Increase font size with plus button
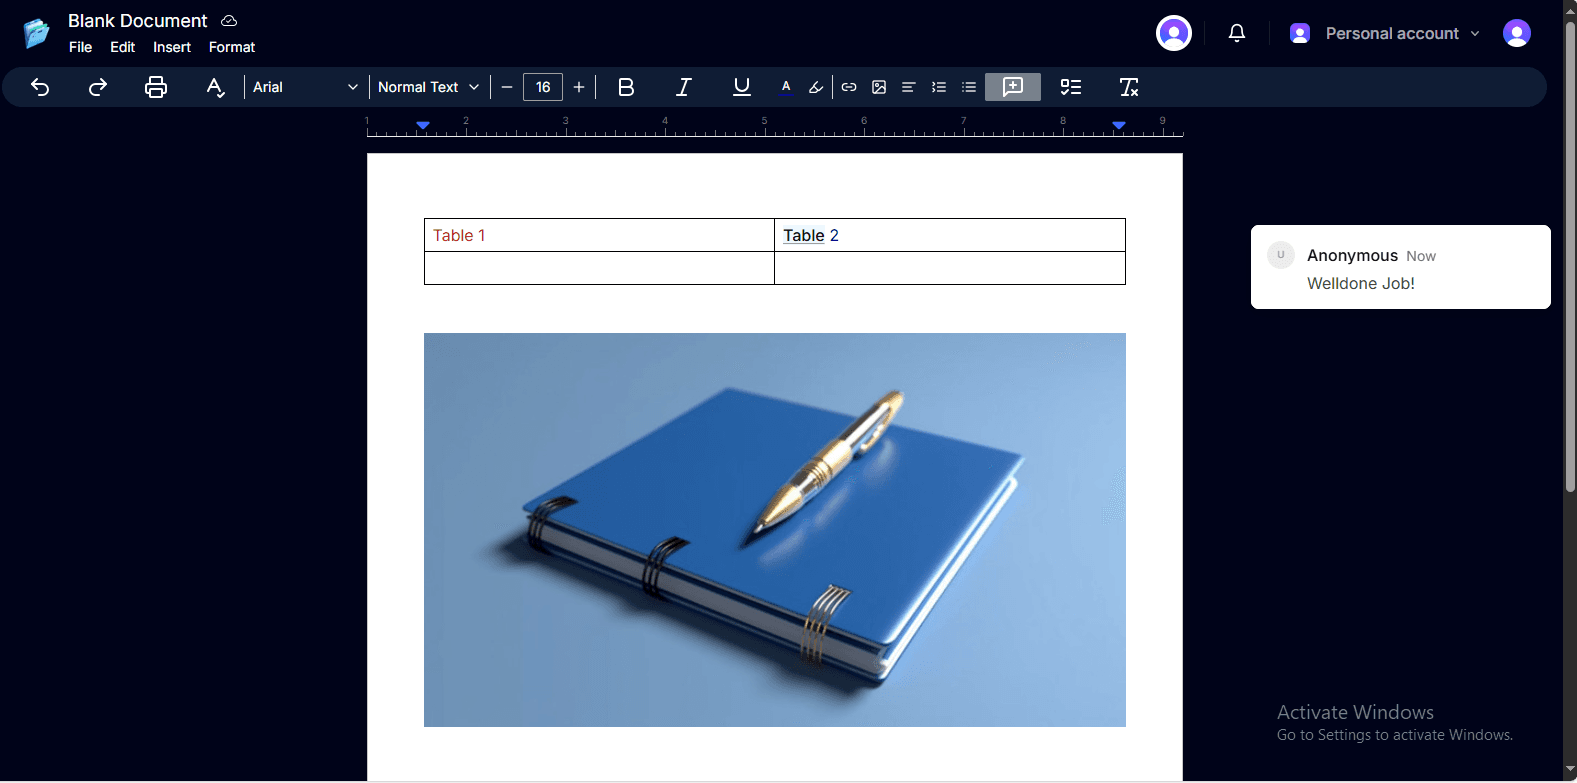1577x783 pixels. pos(579,87)
